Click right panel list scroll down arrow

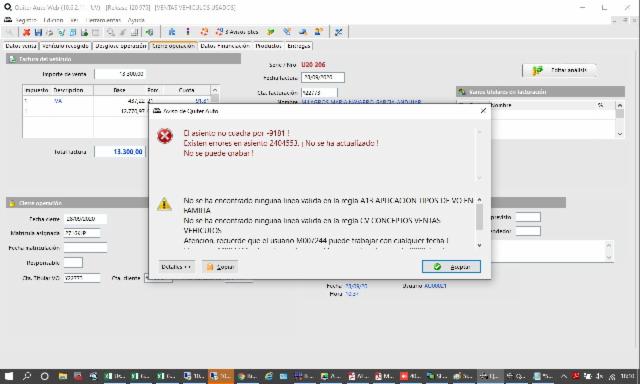tap(620, 134)
